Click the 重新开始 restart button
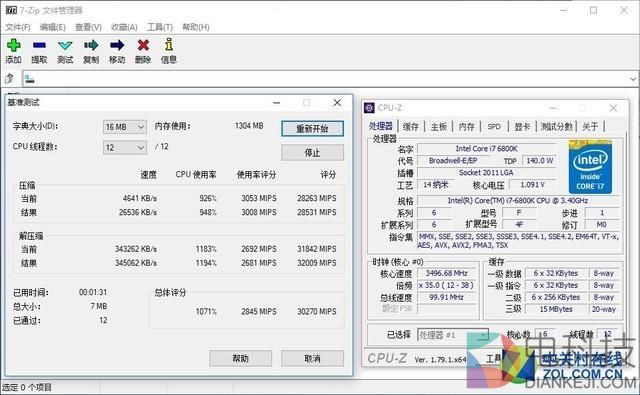This screenshot has width=640, height=395. pyautogui.click(x=312, y=129)
